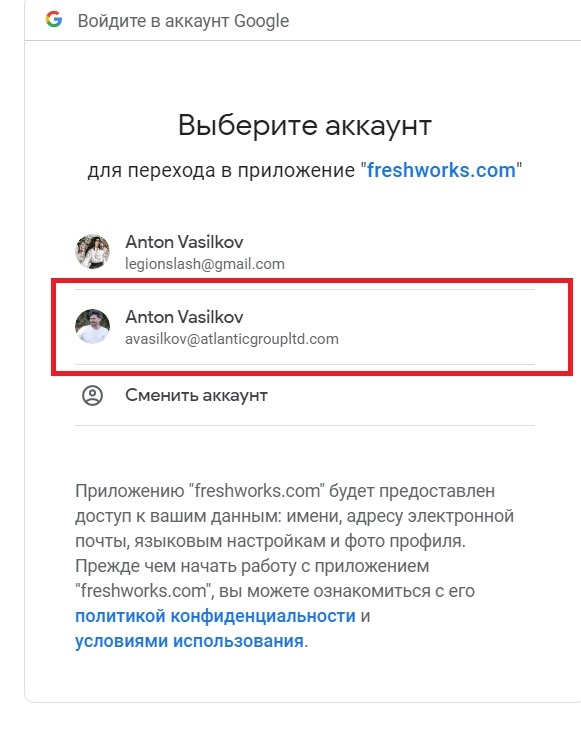
Task: Click the Выберите аккаунт heading
Action: click(305, 126)
